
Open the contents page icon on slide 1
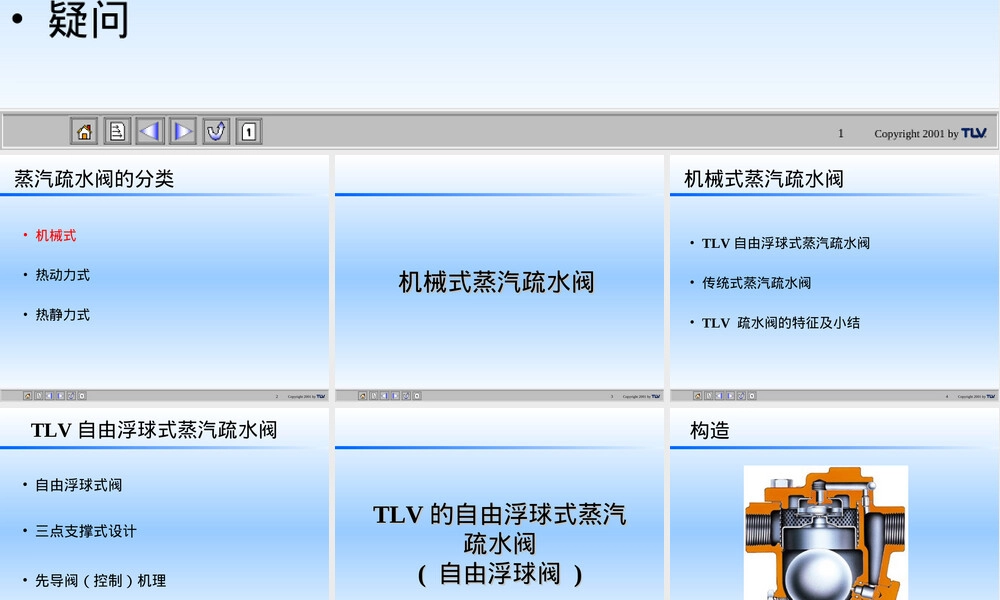[x=117, y=131]
